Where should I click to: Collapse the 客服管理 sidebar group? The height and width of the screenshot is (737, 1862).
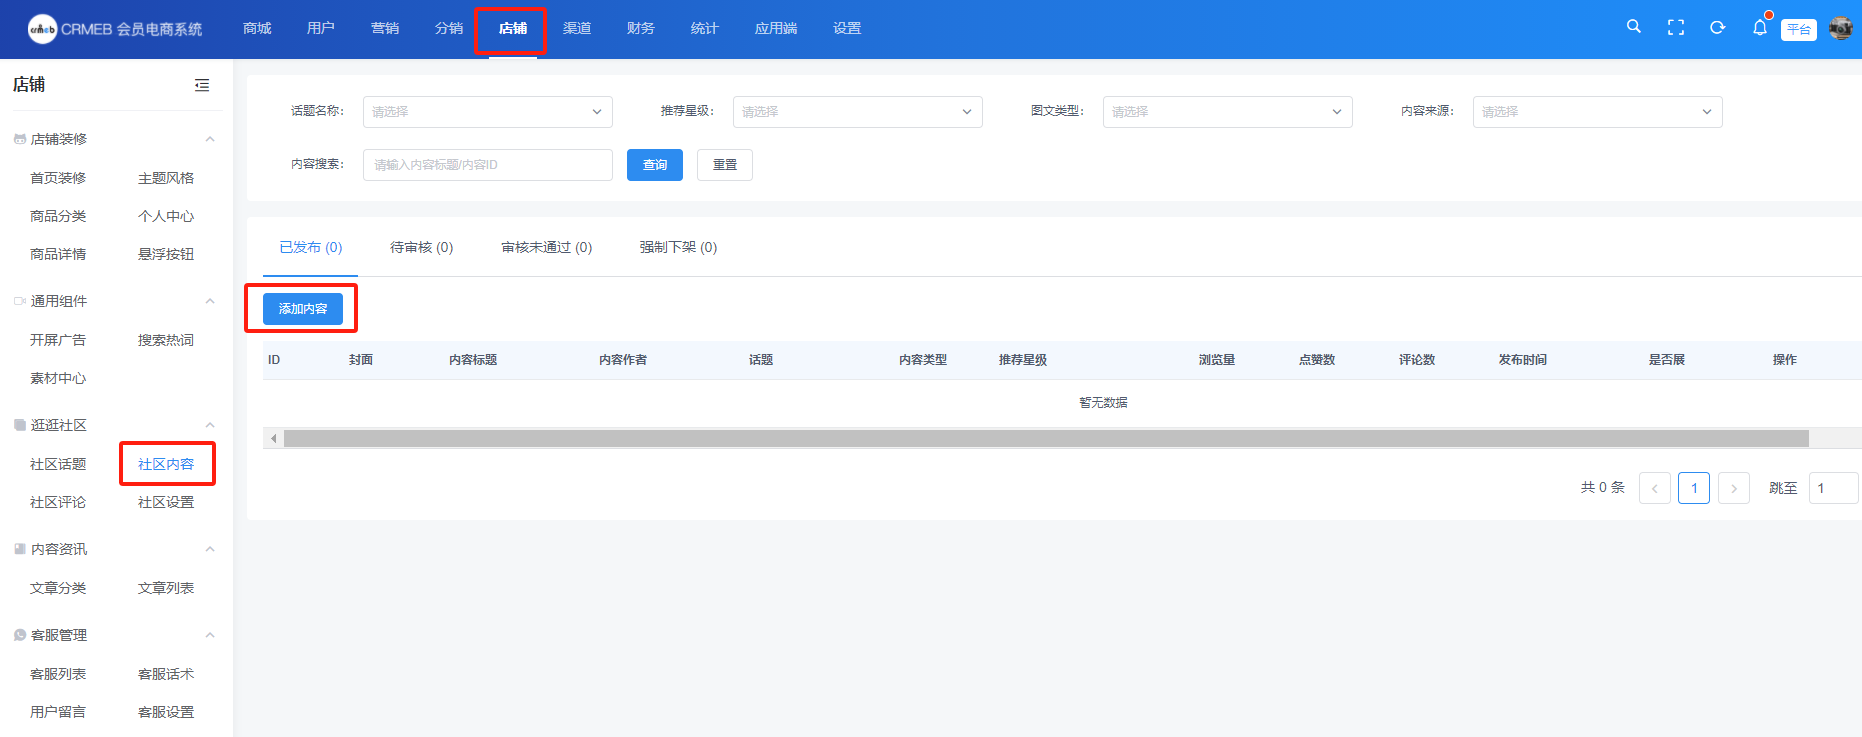210,635
